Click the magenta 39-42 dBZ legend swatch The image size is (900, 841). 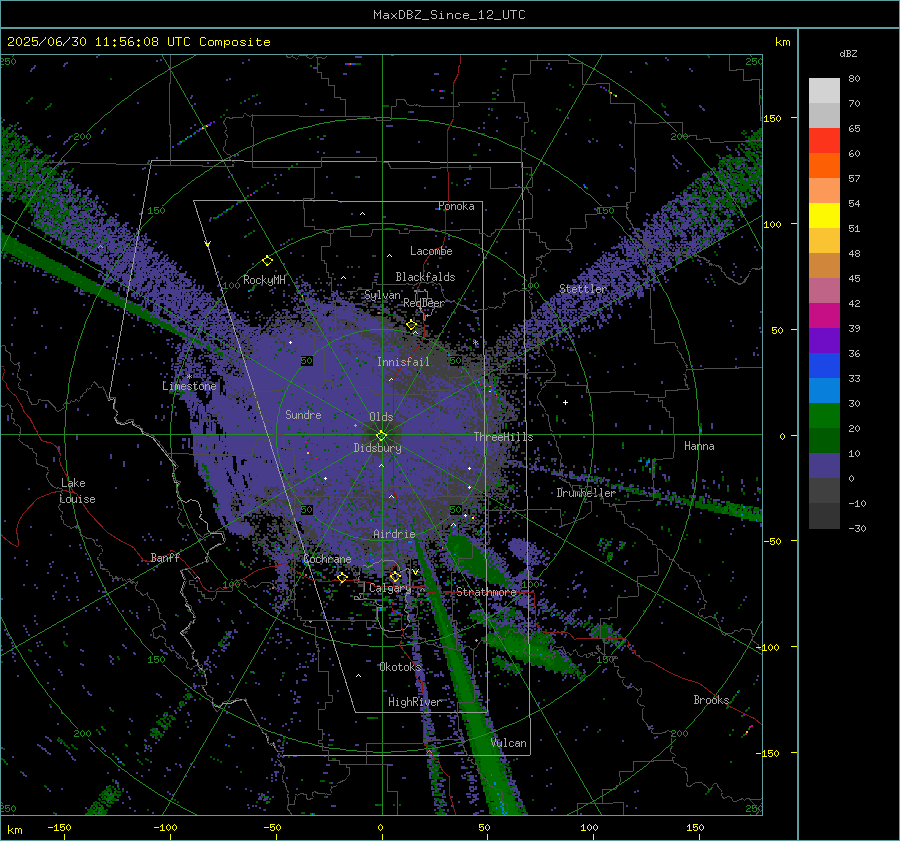pyautogui.click(x=824, y=316)
